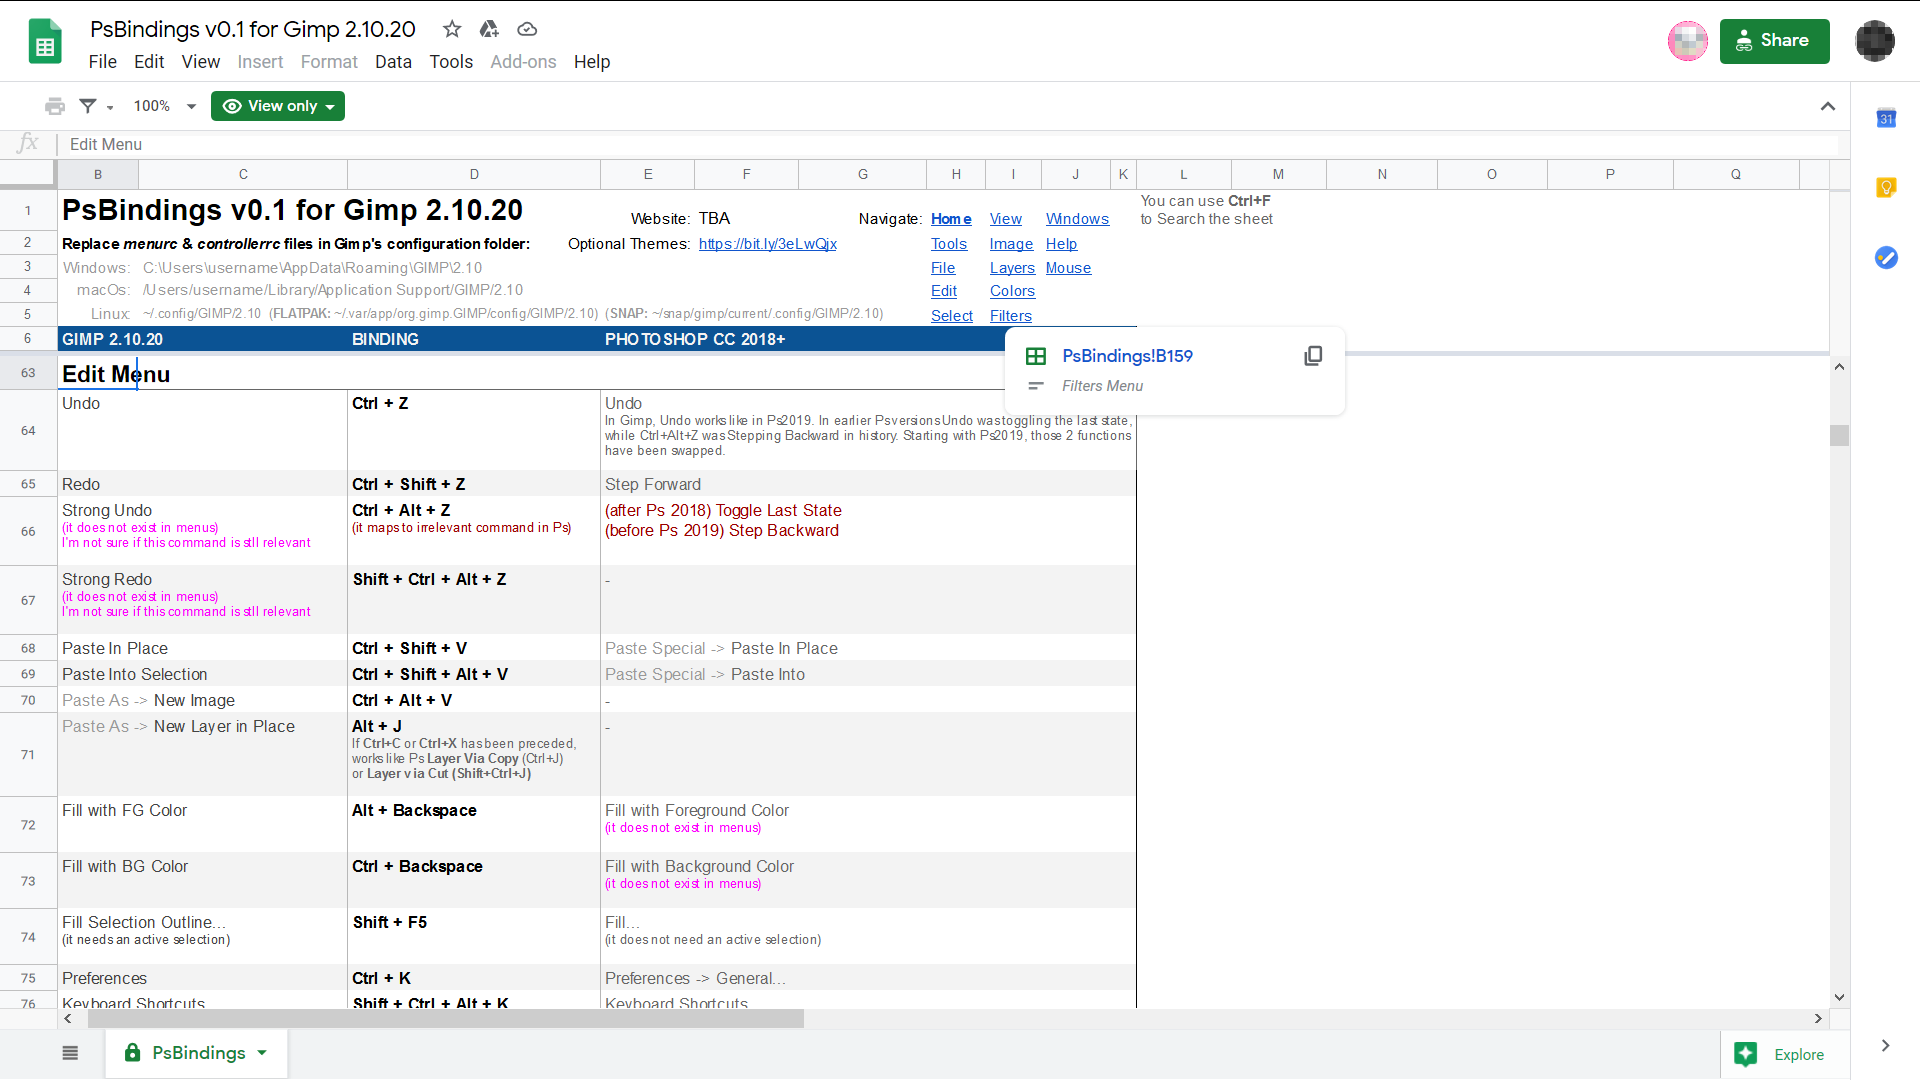This screenshot has height=1080, width=1920.
Task: Select the 'Step Forward' cell
Action: pyautogui.click(x=868, y=484)
